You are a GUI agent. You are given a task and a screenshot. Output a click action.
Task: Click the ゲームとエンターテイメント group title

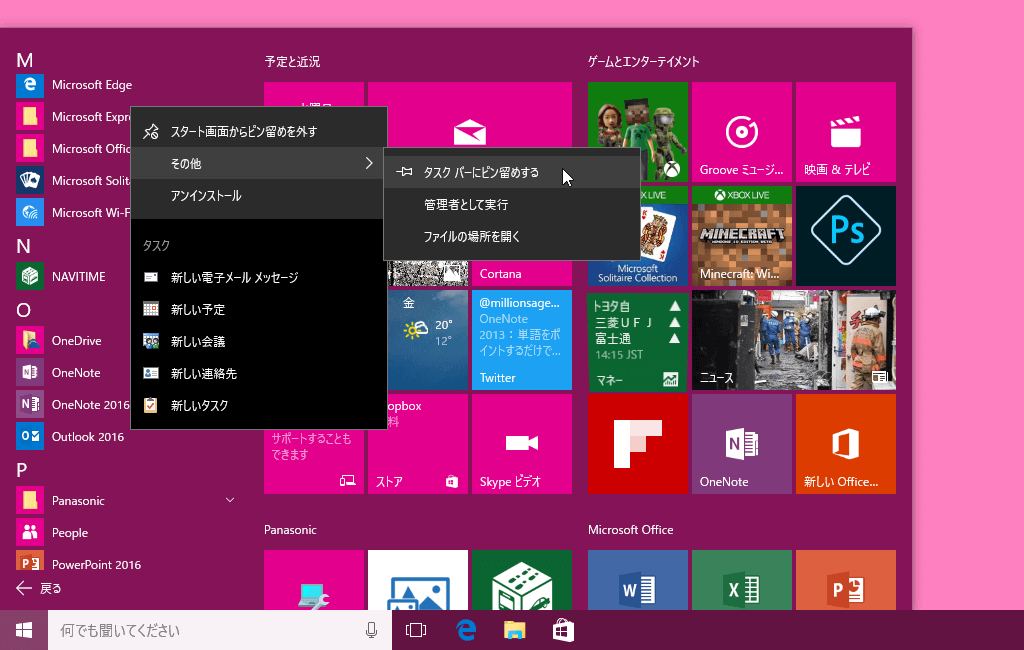click(x=643, y=61)
